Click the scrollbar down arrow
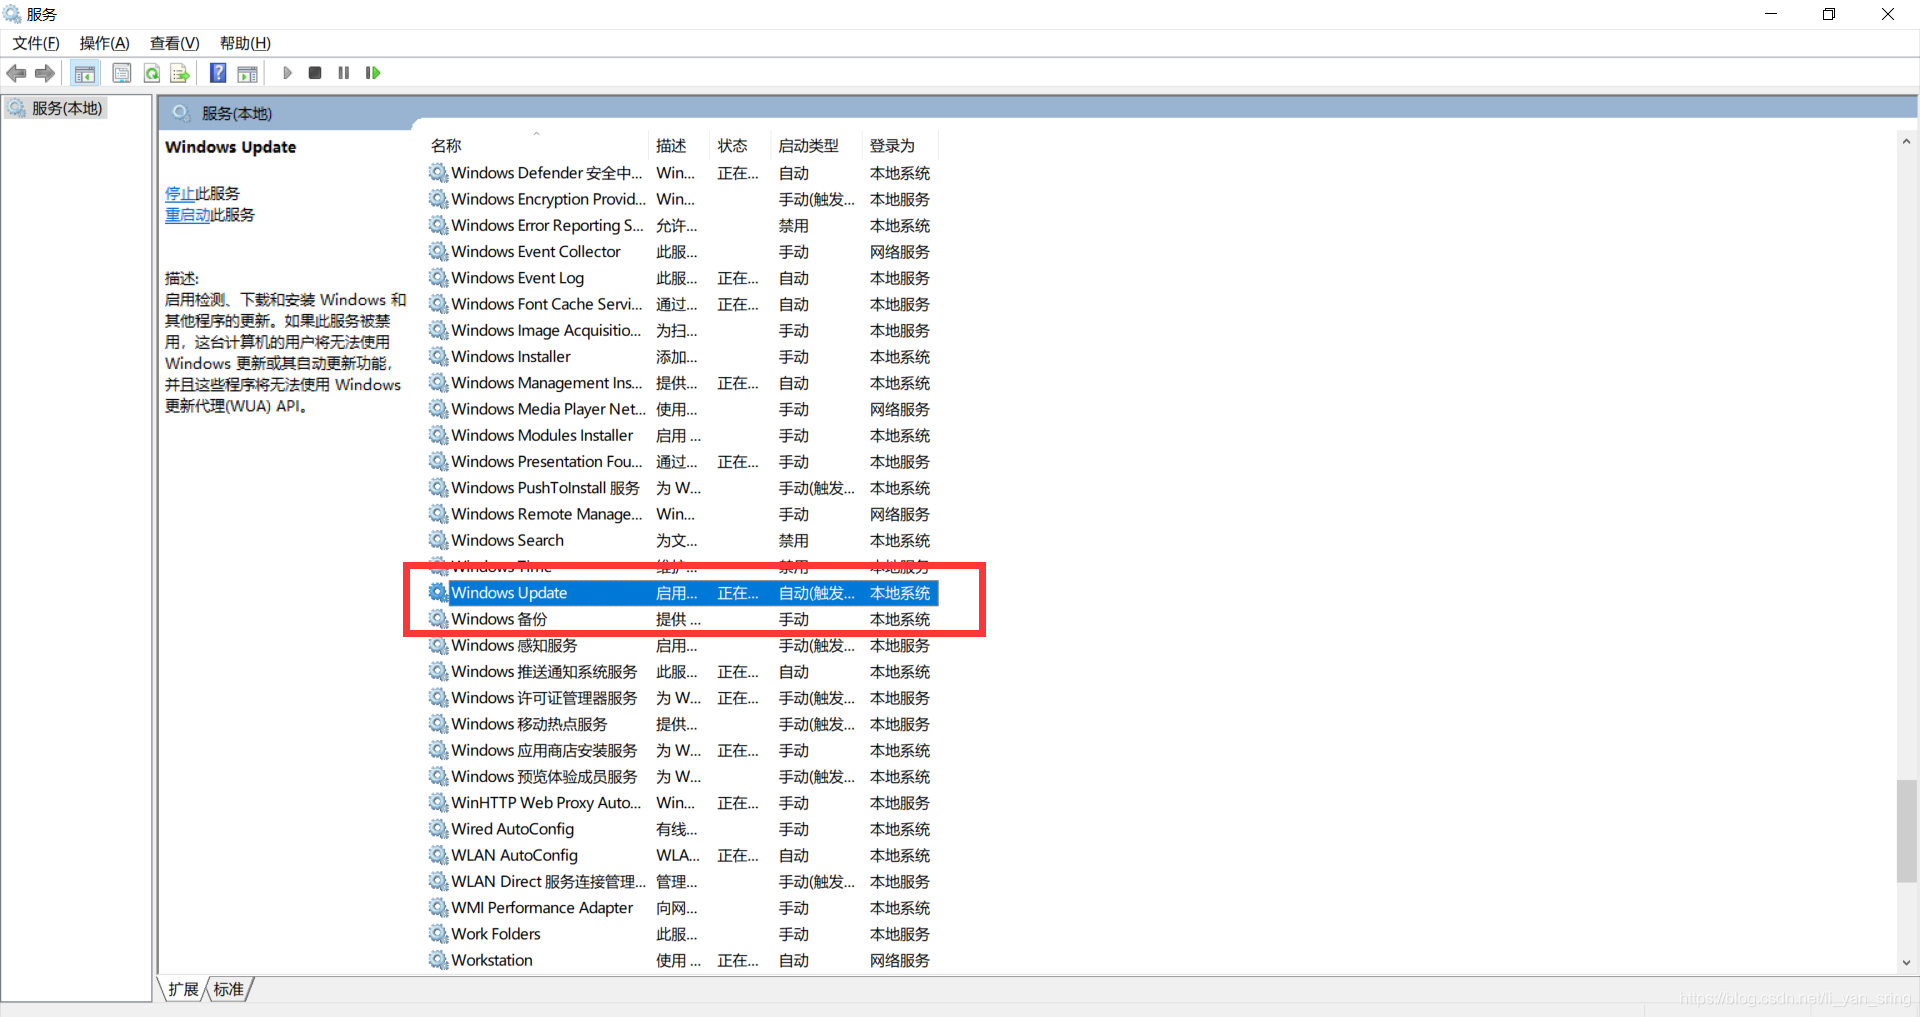The image size is (1920, 1017). (1906, 963)
